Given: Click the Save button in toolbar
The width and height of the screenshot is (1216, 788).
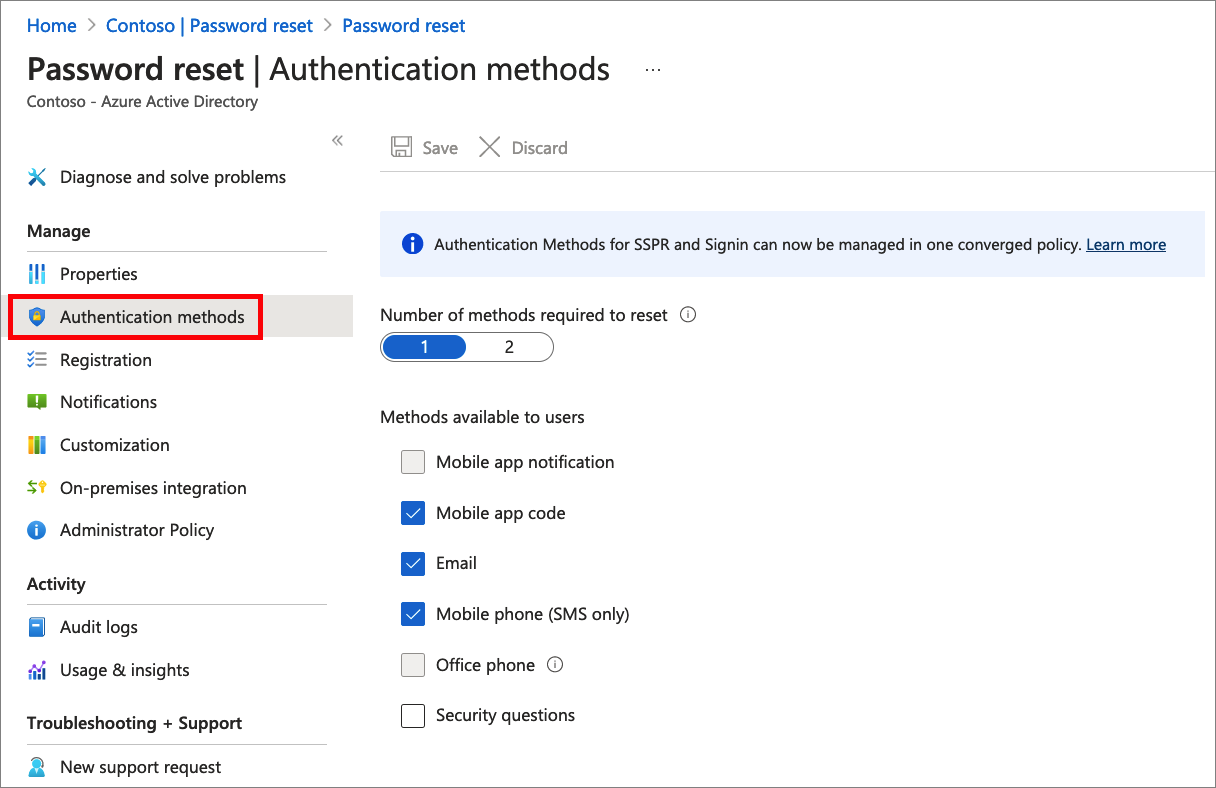Looking at the screenshot, I should (425, 148).
